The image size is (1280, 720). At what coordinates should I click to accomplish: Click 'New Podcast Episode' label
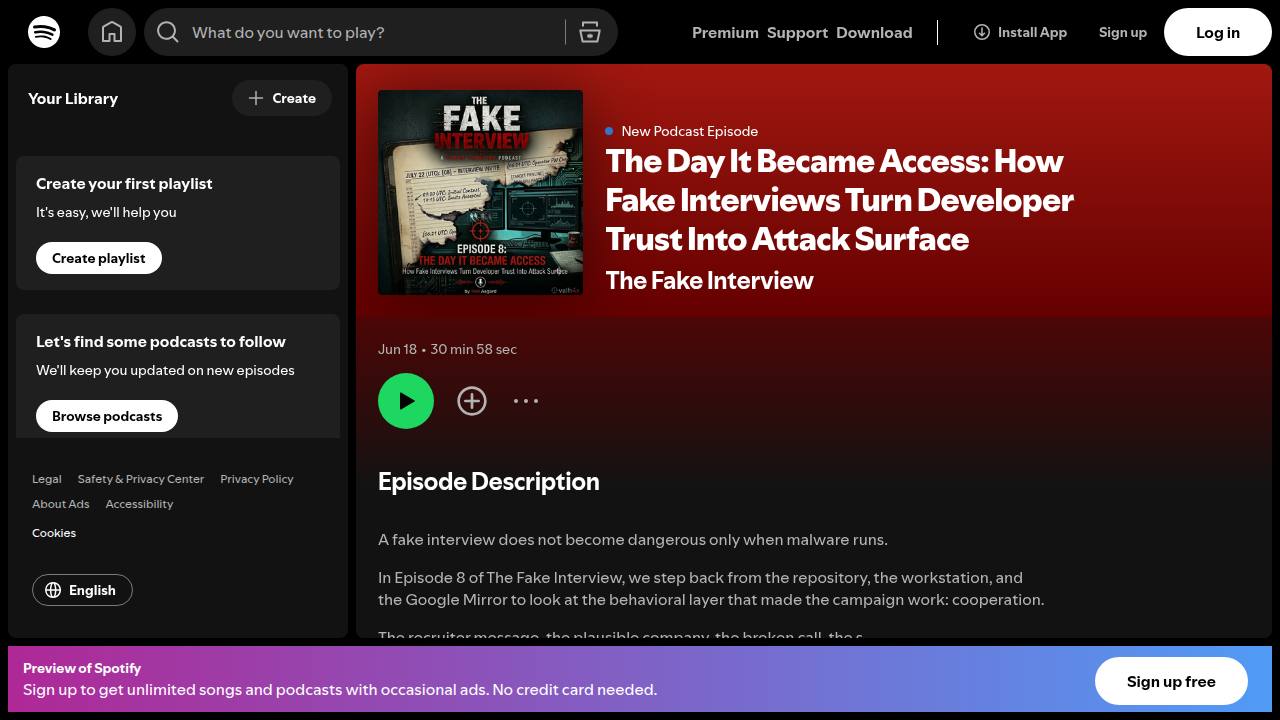689,131
